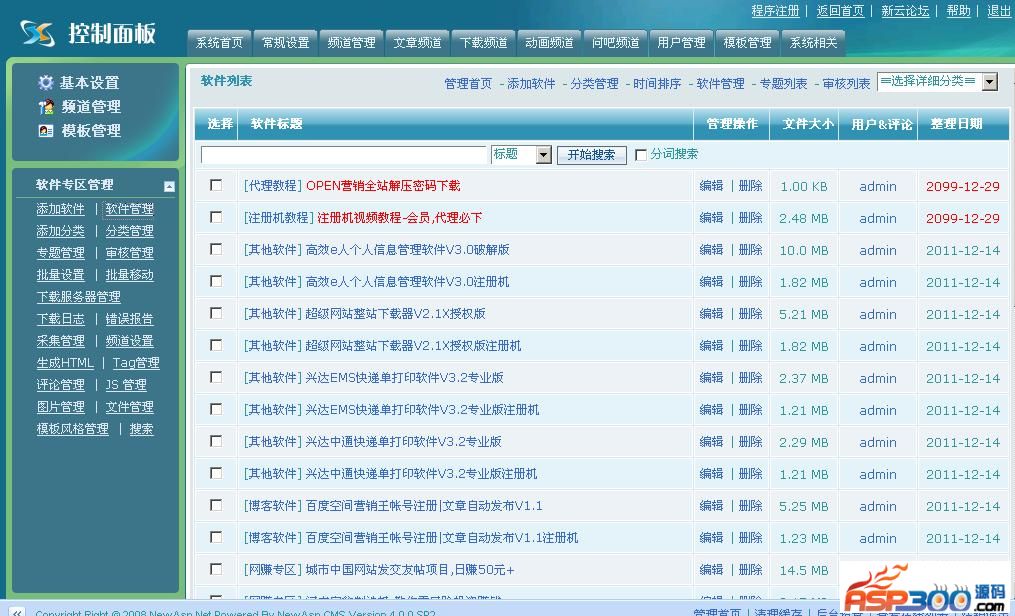Screen dimensions: 1015x616
Task: Click the 程序注册 link at top
Action: (775, 10)
